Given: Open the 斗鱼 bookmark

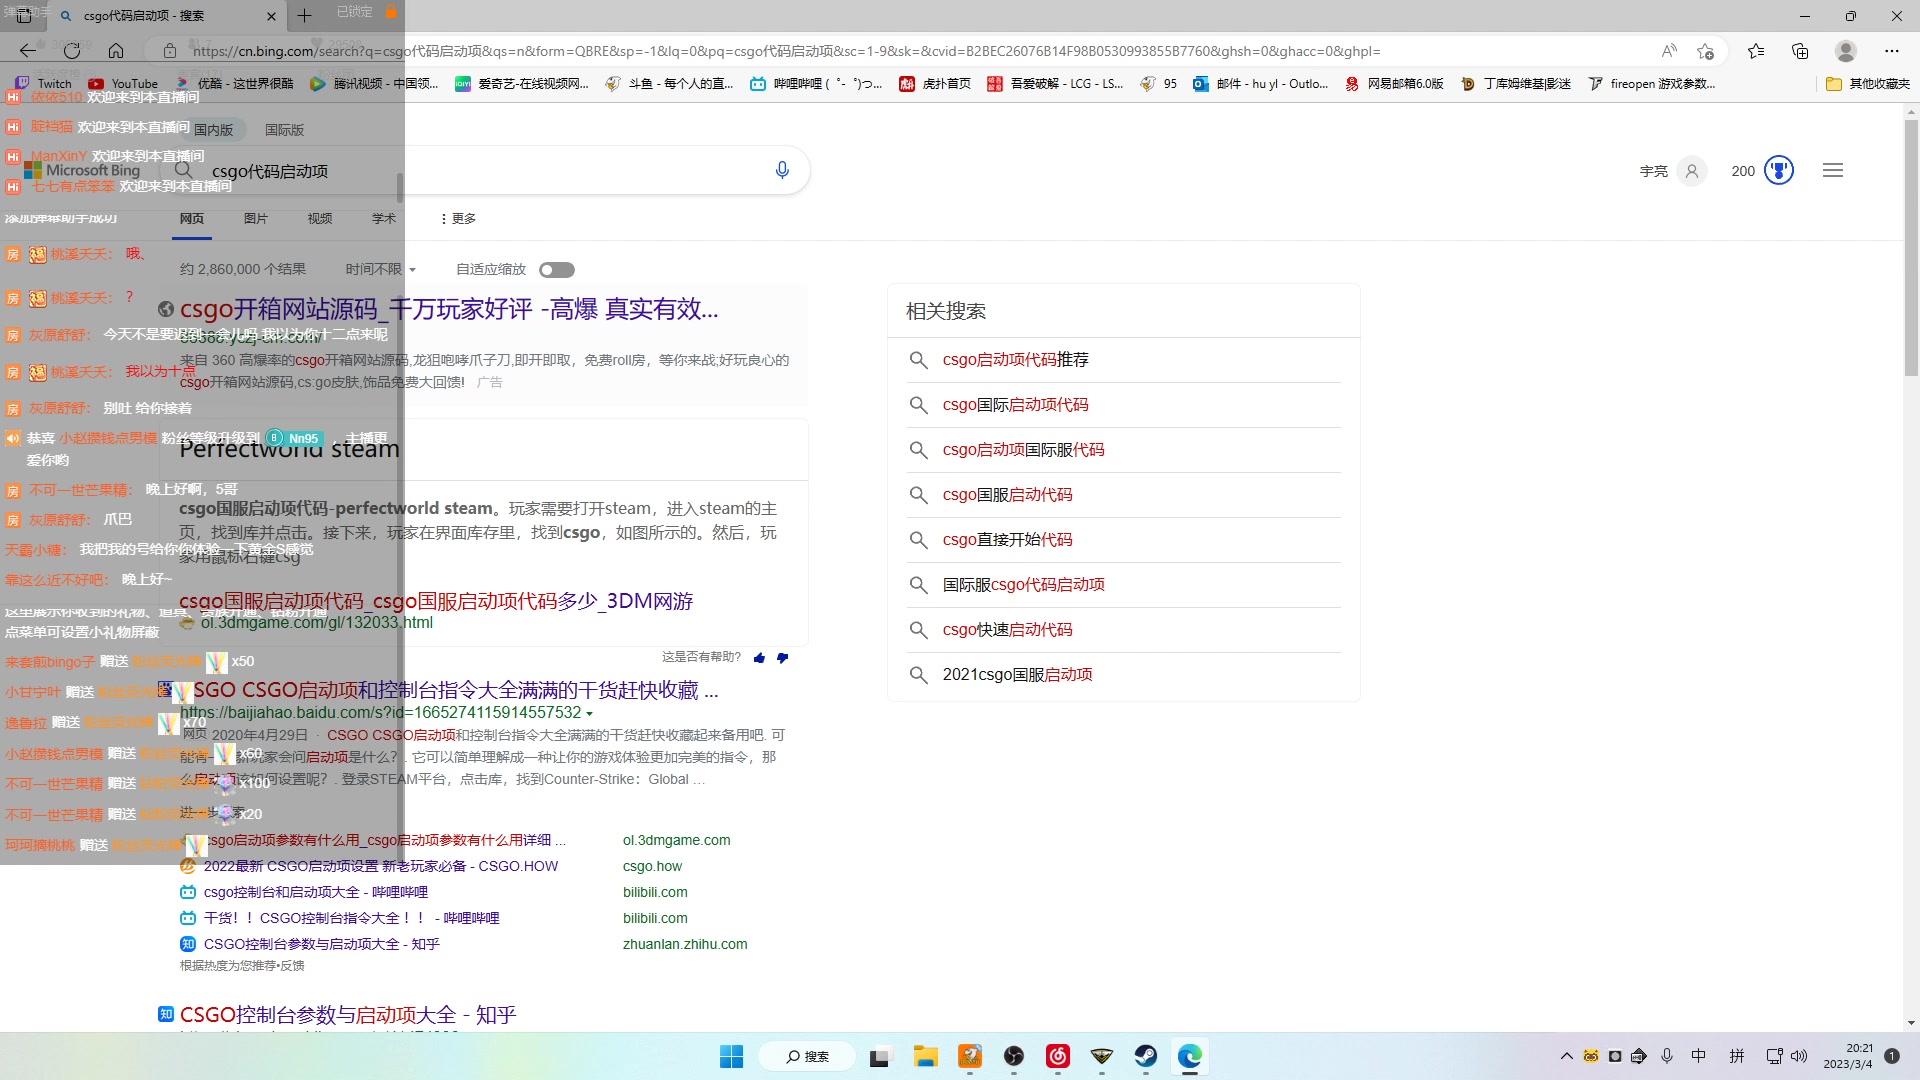Looking at the screenshot, I should click(x=669, y=84).
